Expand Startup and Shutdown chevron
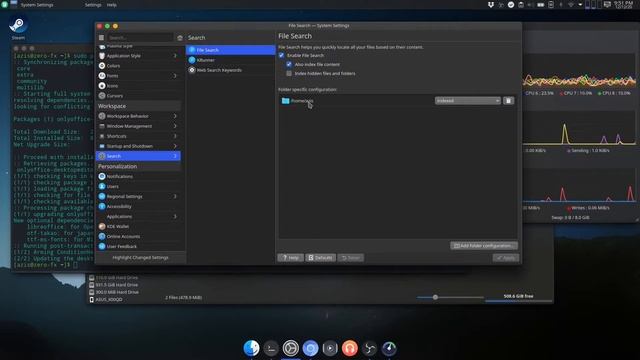 point(175,146)
